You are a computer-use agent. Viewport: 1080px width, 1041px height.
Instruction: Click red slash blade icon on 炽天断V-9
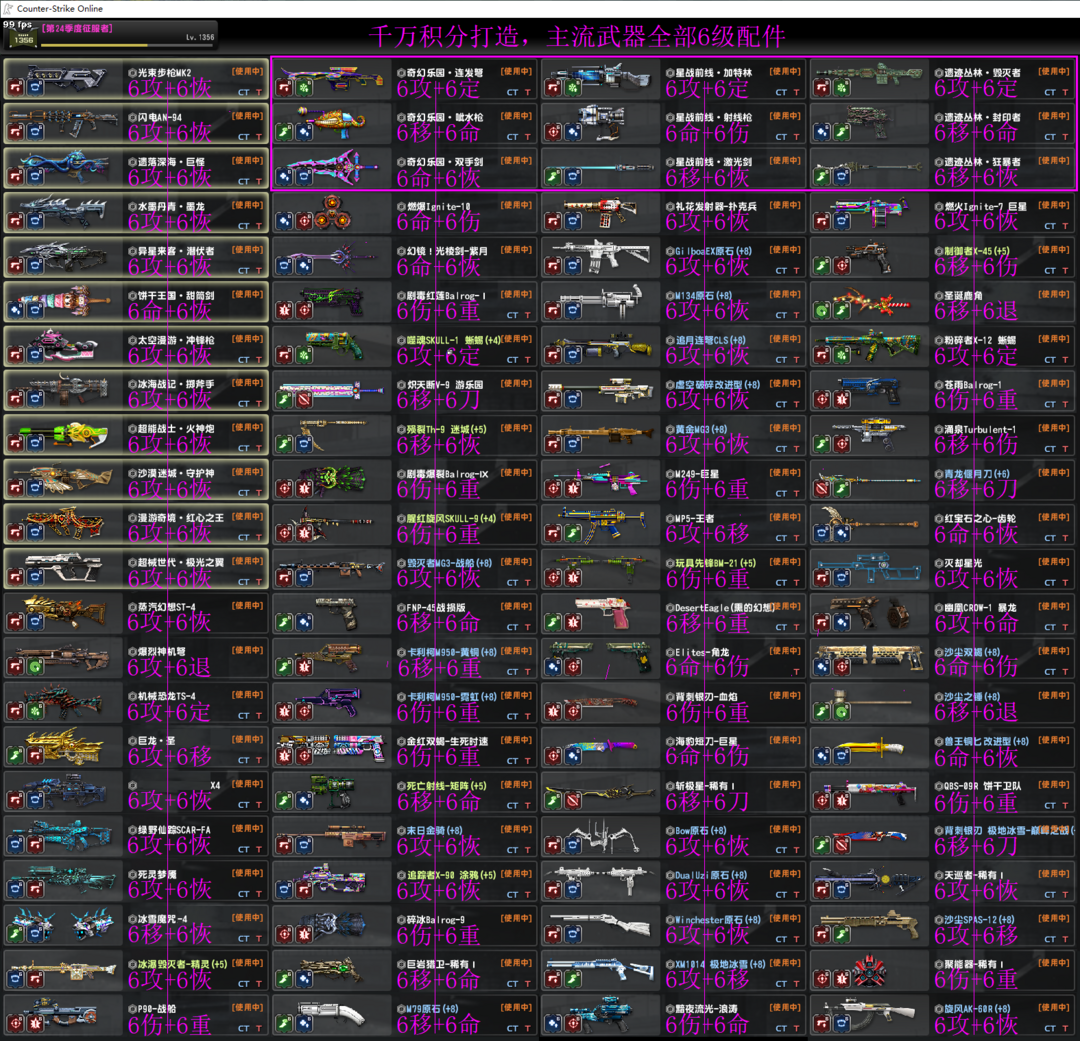tap(304, 400)
